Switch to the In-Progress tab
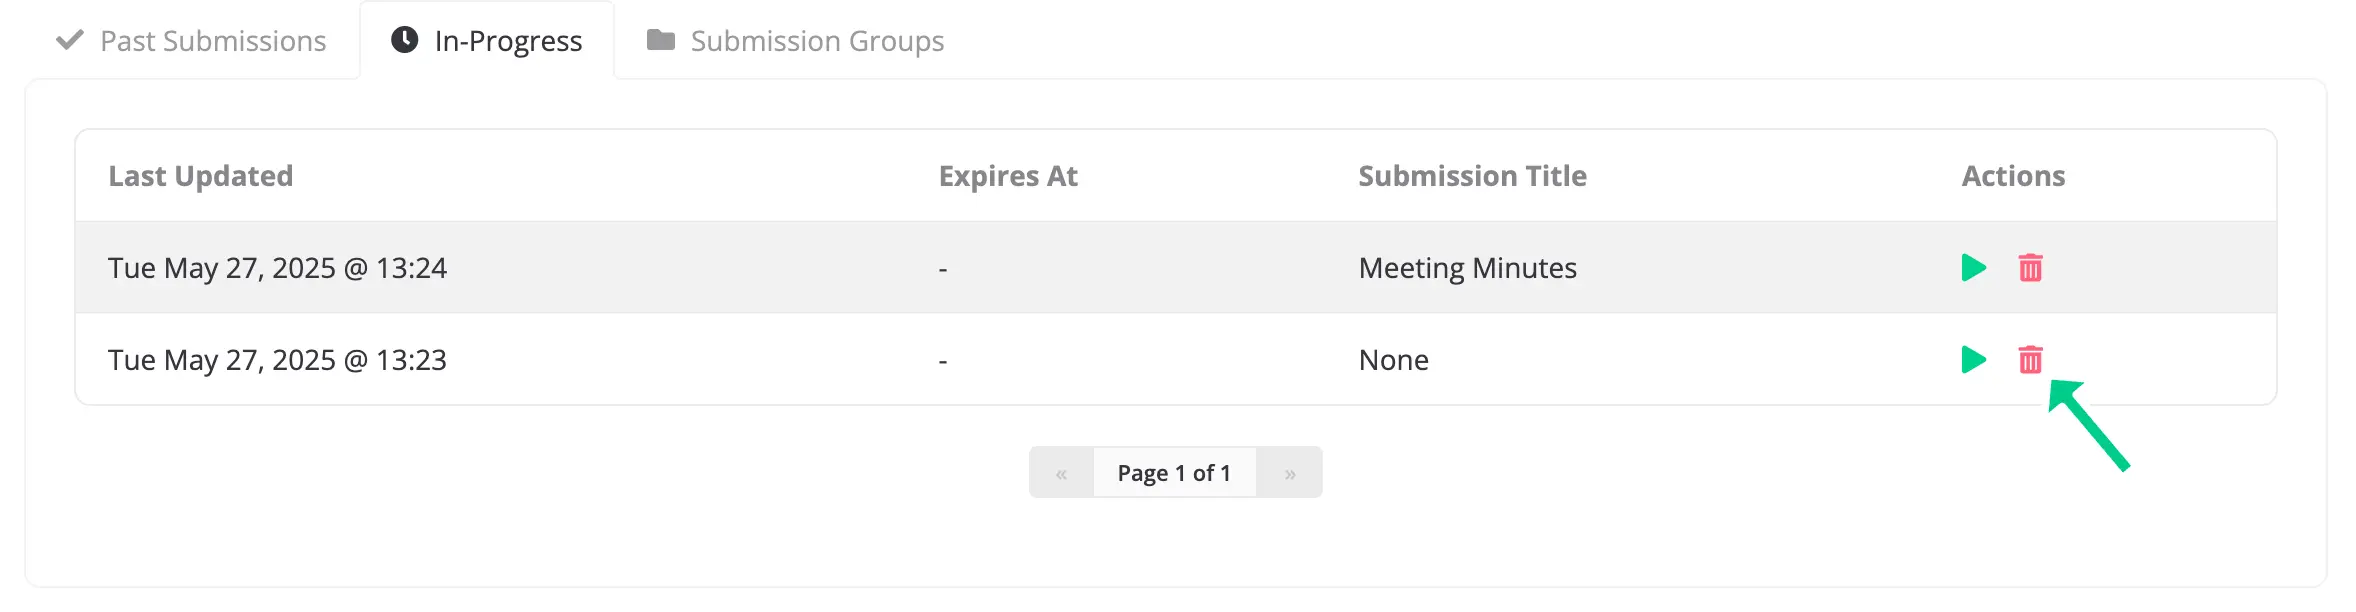Image resolution: width=2356 pixels, height=612 pixels. [x=487, y=41]
